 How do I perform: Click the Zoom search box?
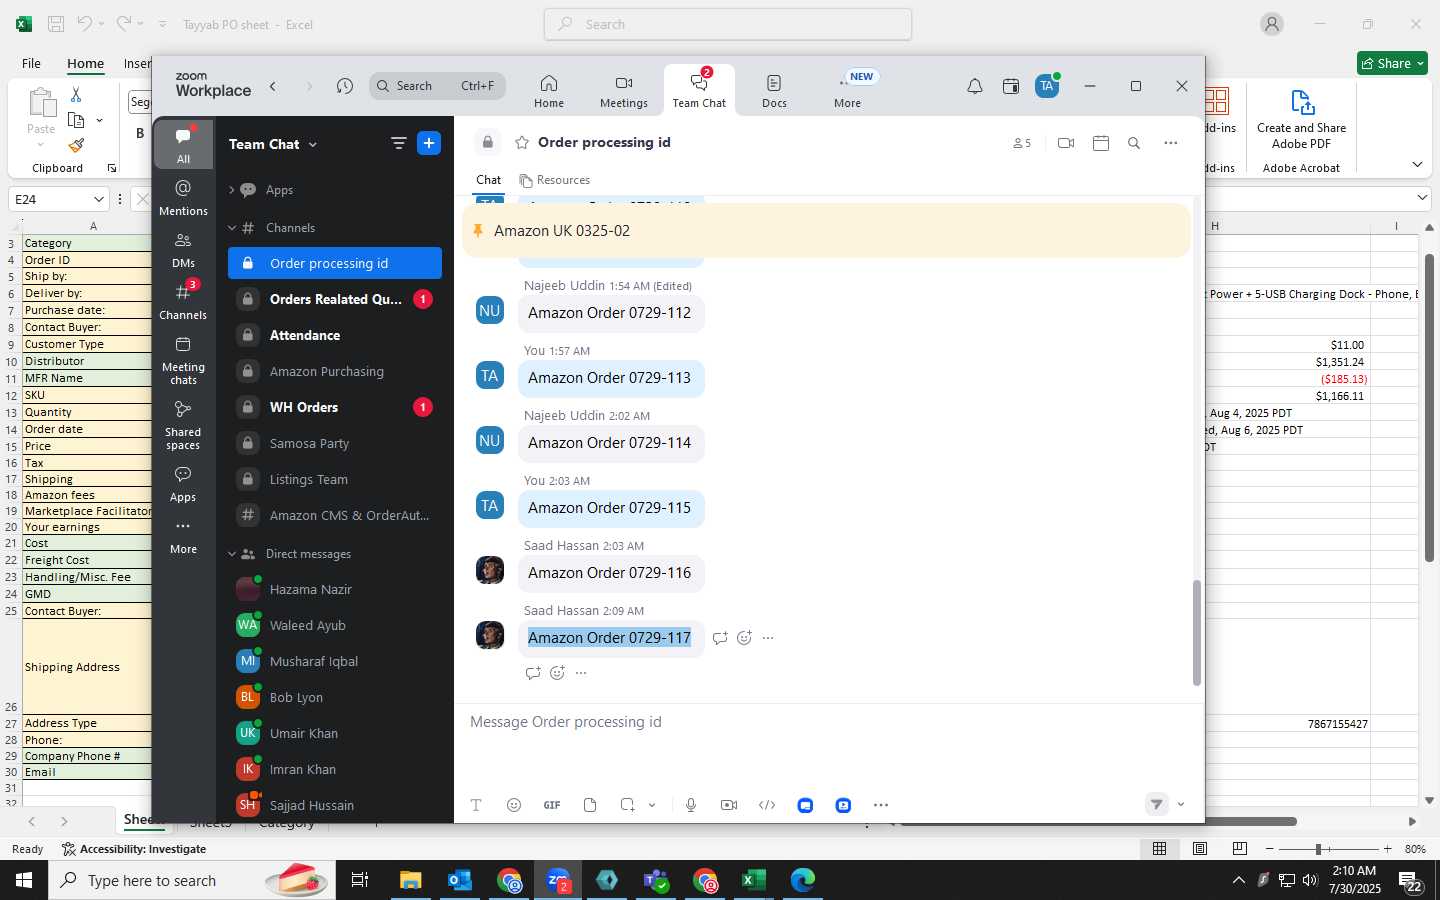pyautogui.click(x=437, y=86)
